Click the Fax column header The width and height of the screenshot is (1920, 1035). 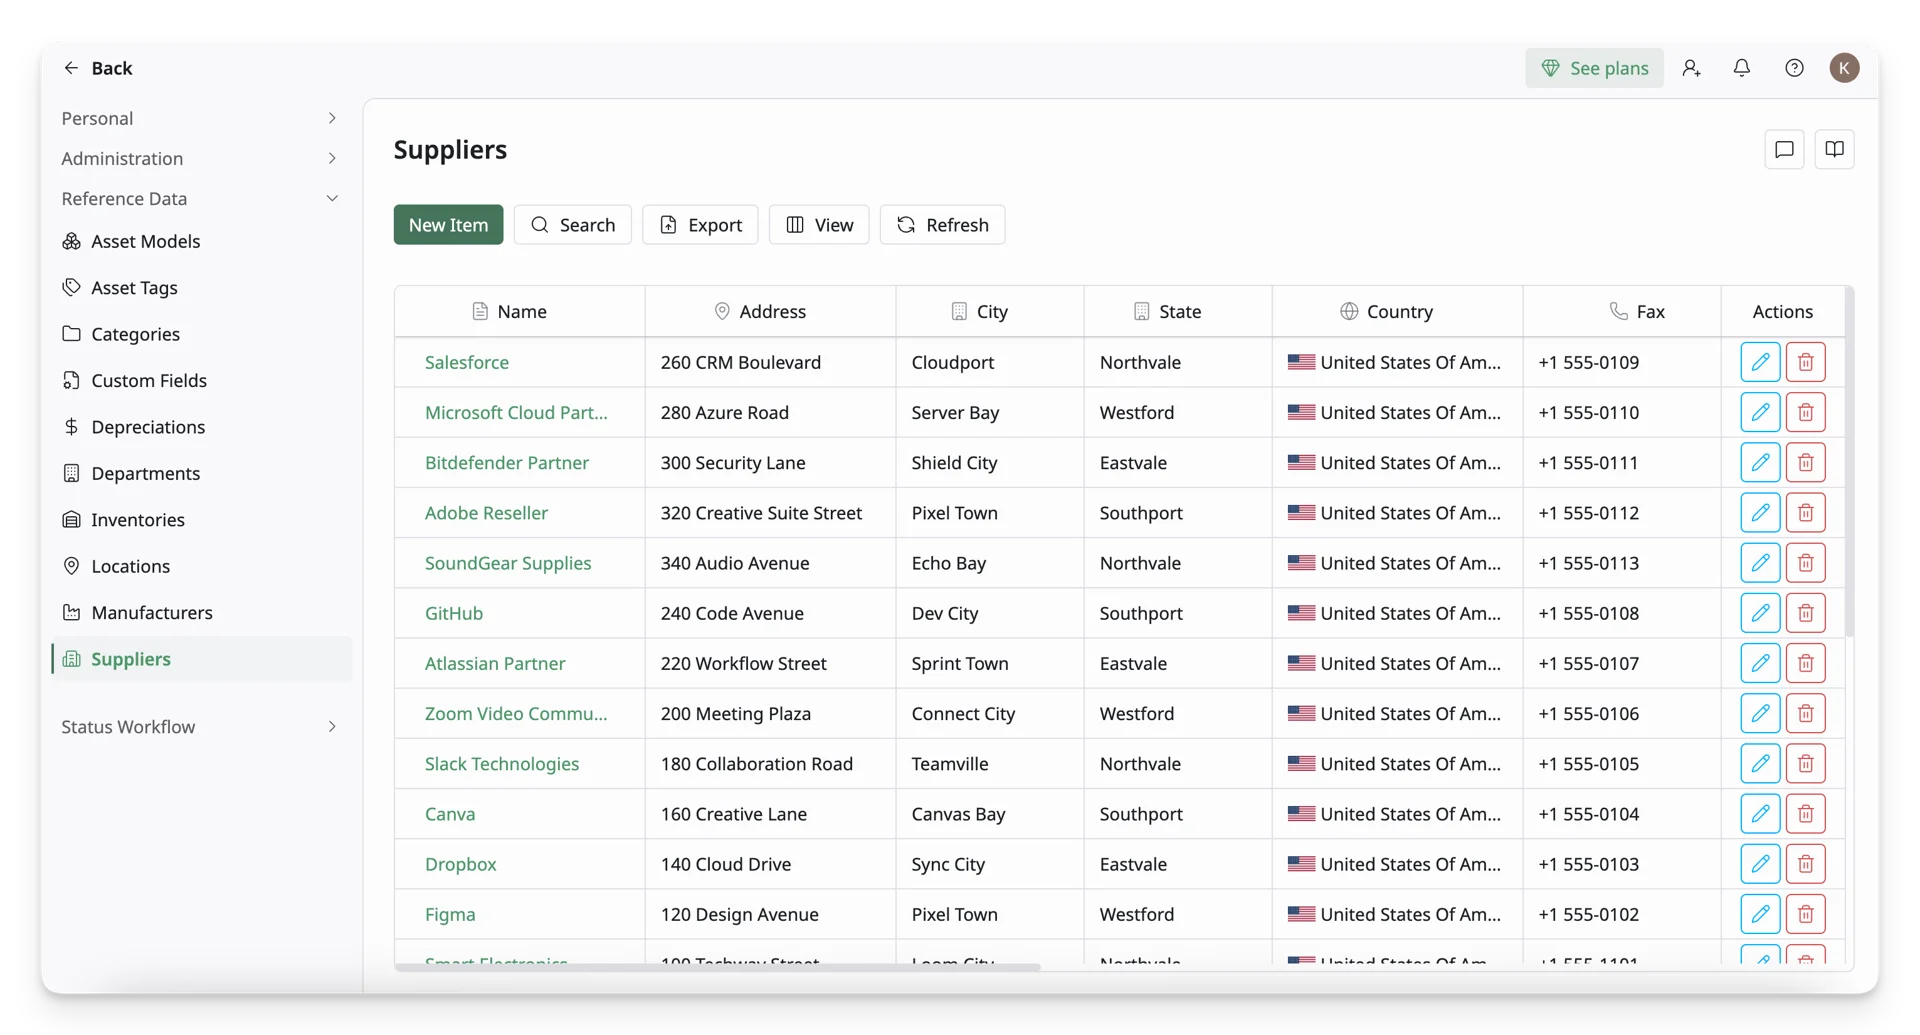(1622, 311)
